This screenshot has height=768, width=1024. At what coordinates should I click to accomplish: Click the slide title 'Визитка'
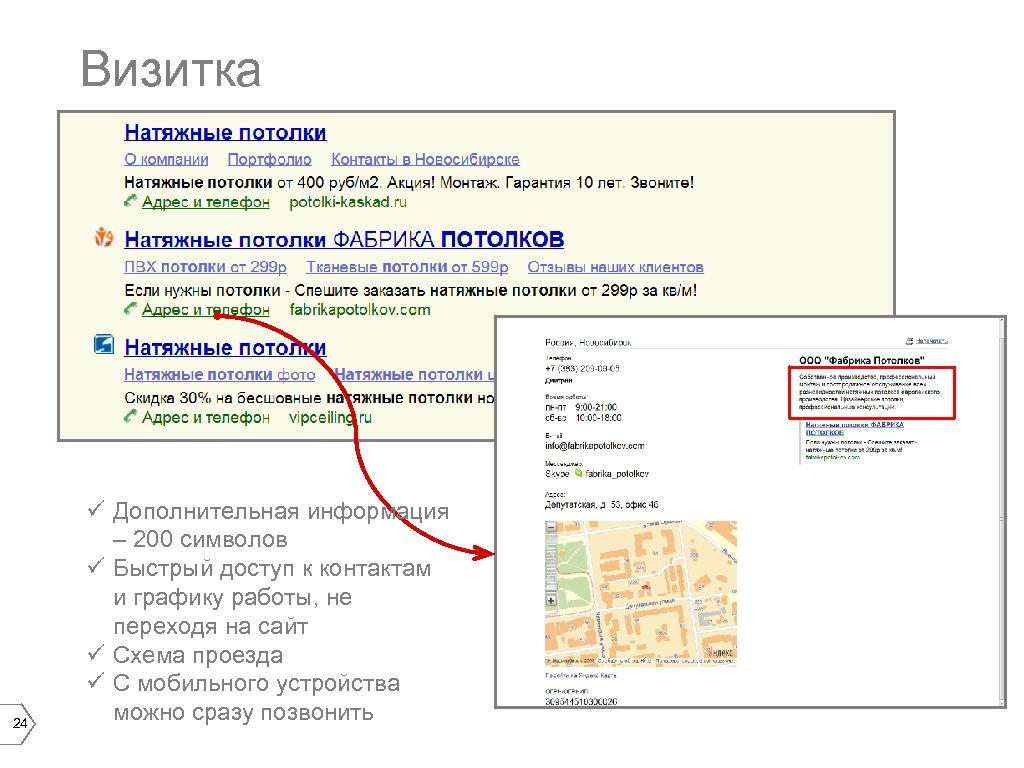pyautogui.click(x=170, y=69)
